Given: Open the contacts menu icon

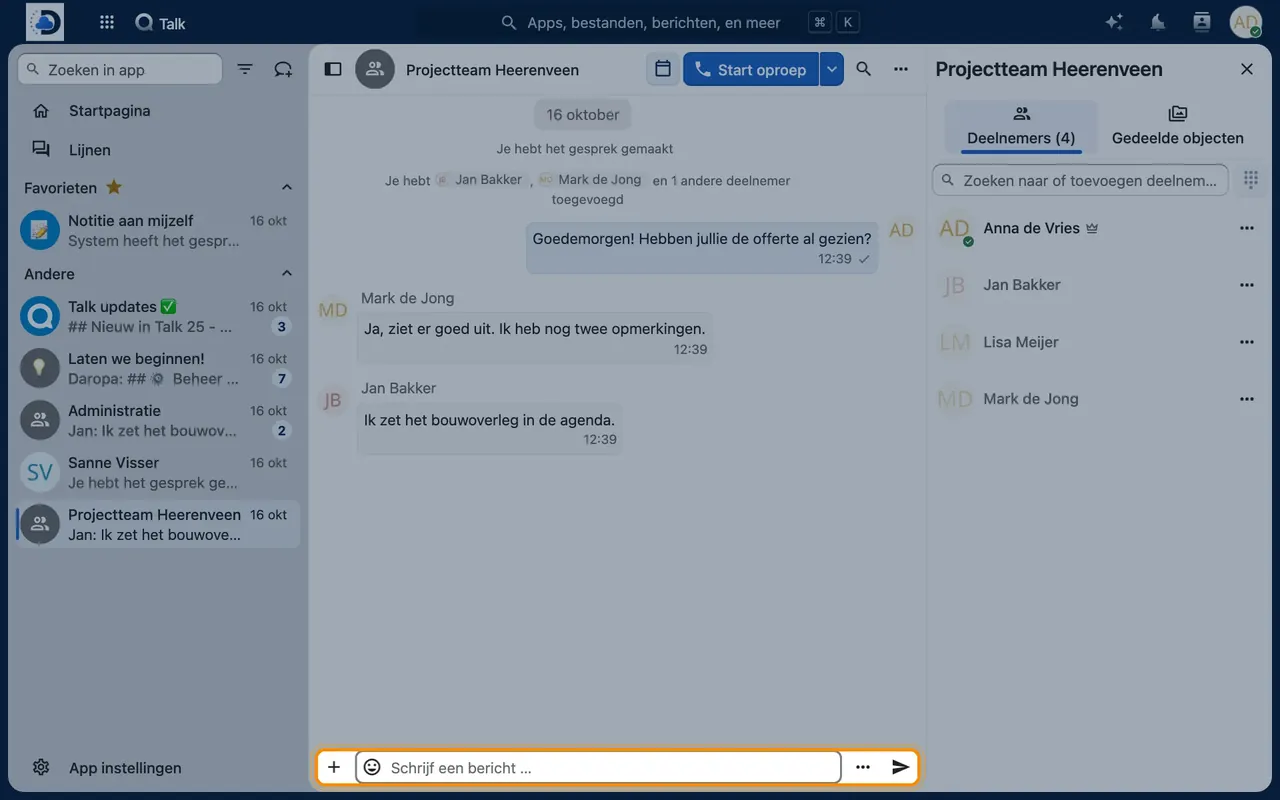Looking at the screenshot, I should (1202, 22).
